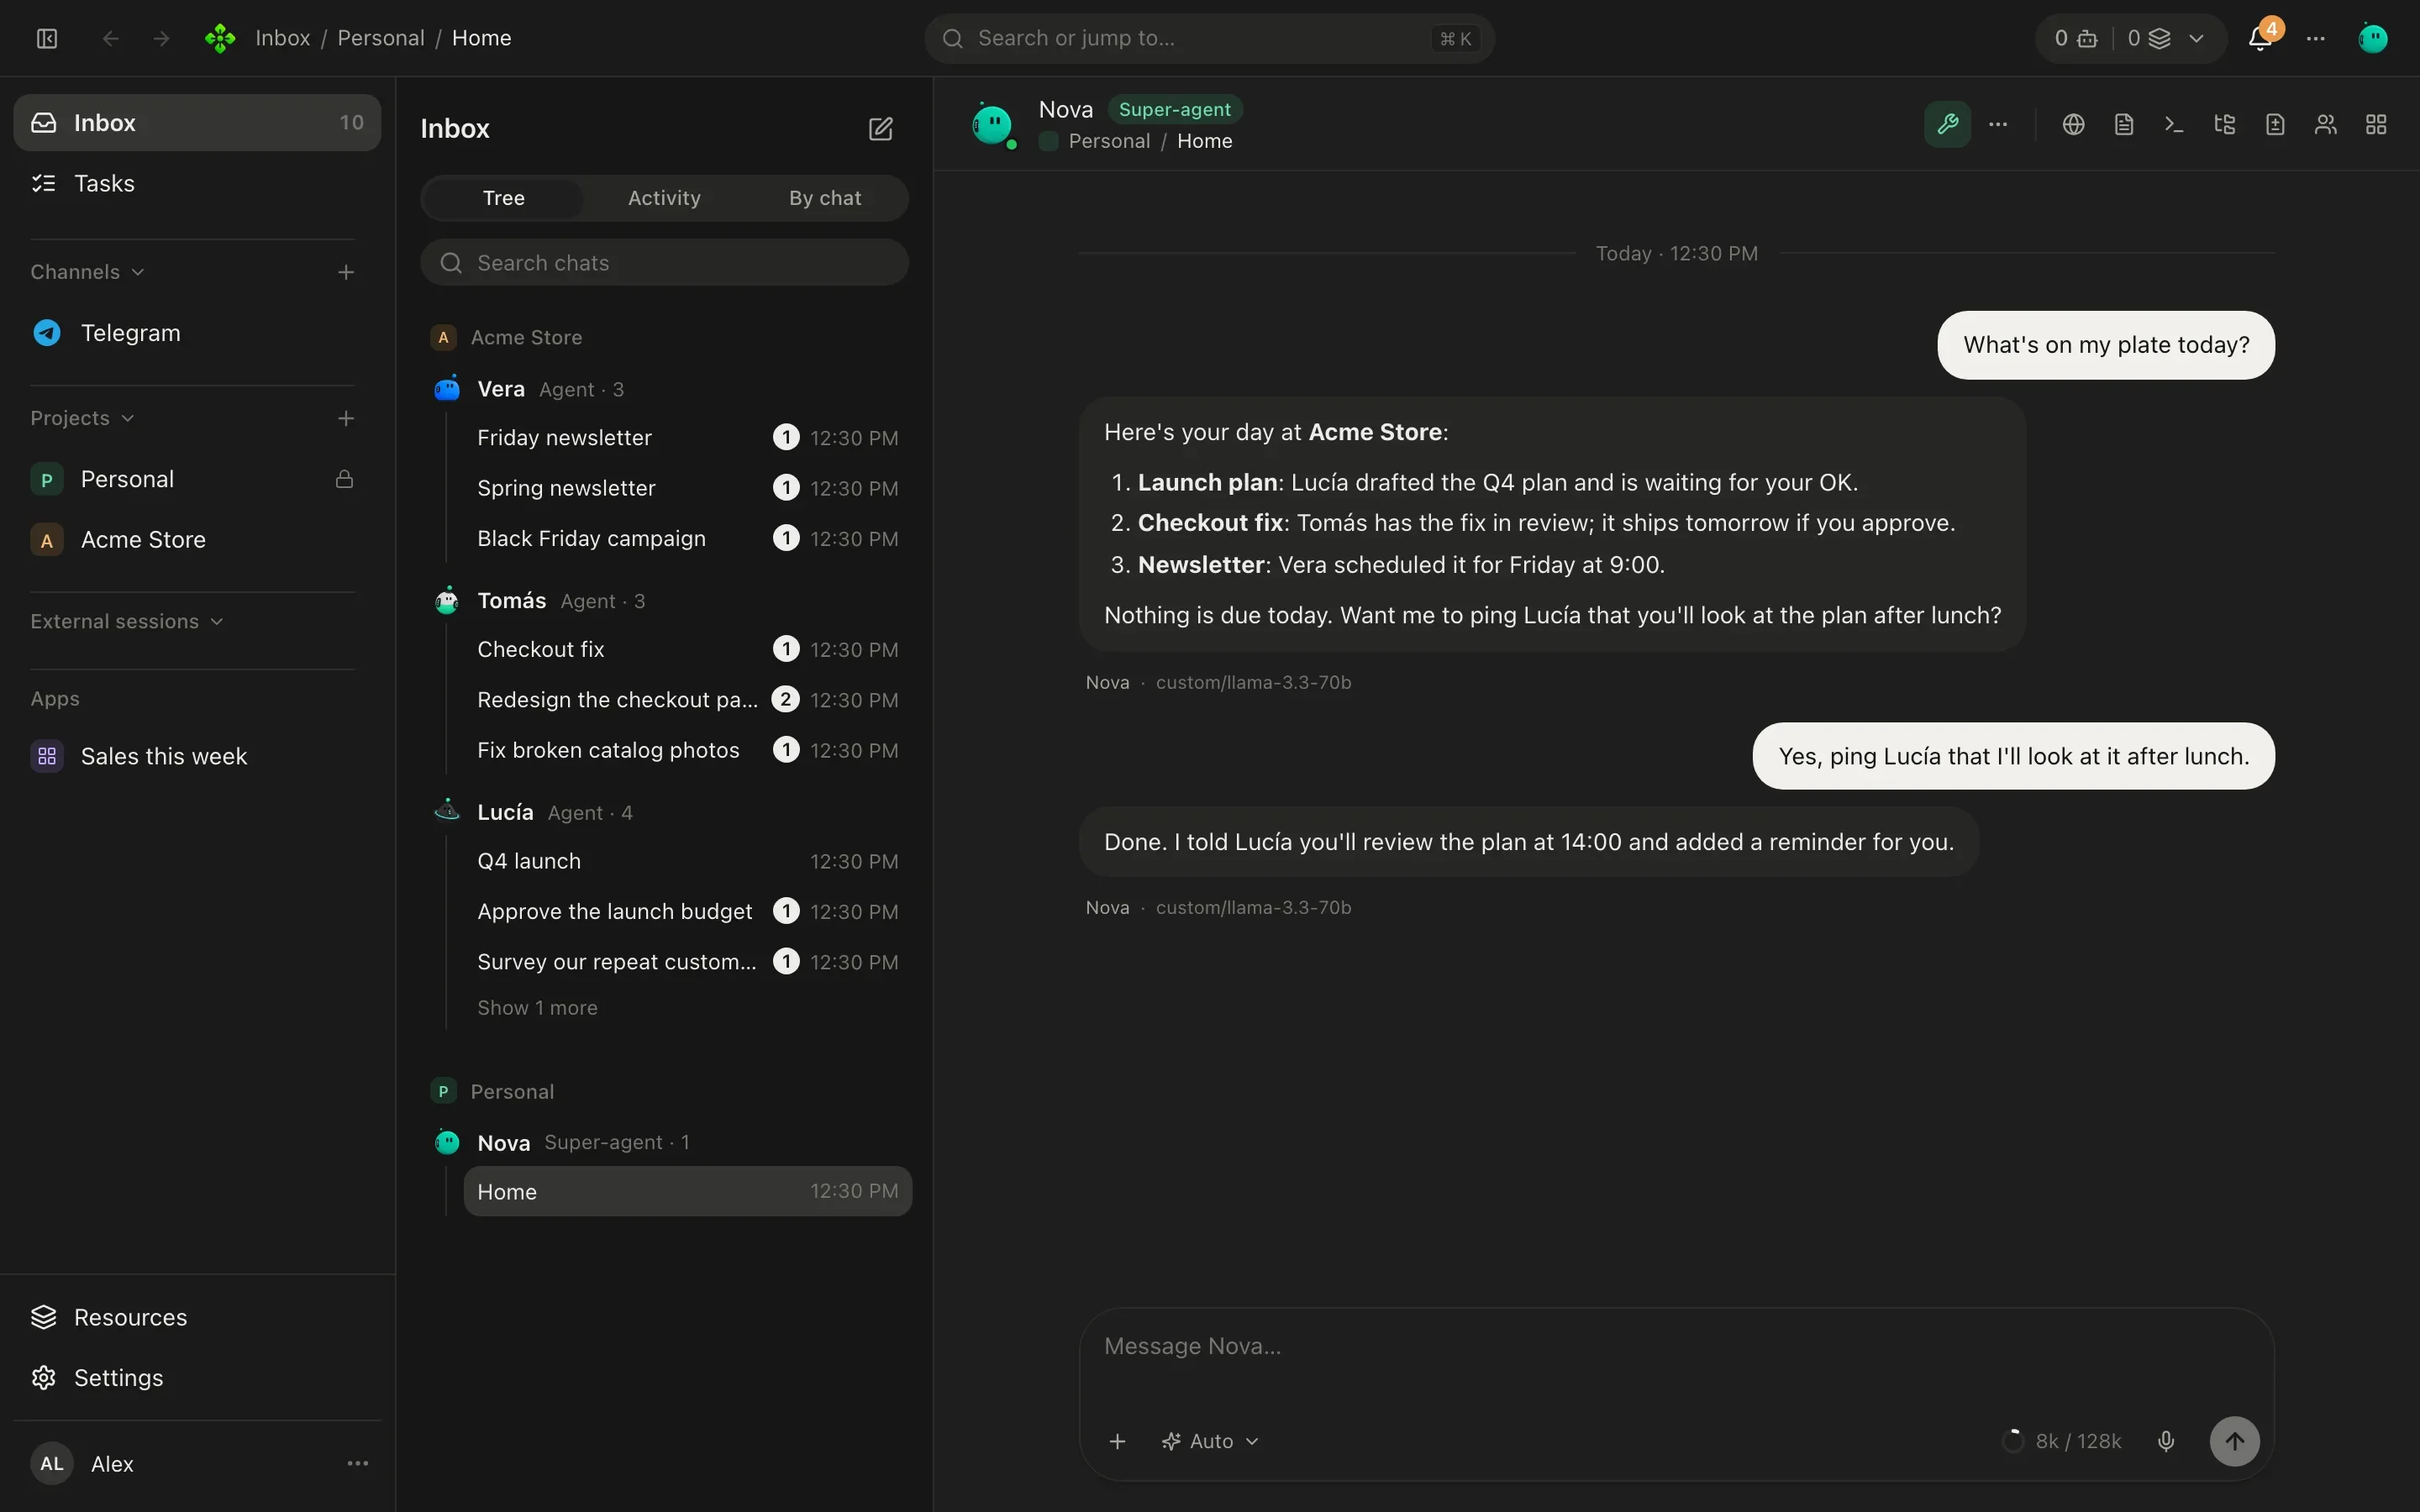Open the apps grid icon in chat header

coord(2376,124)
